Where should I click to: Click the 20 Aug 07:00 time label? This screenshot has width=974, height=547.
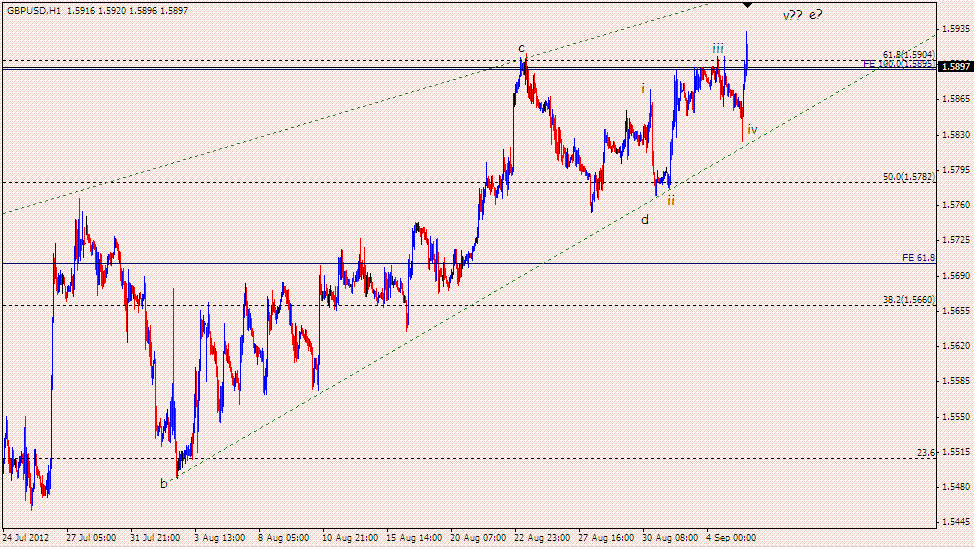478,538
